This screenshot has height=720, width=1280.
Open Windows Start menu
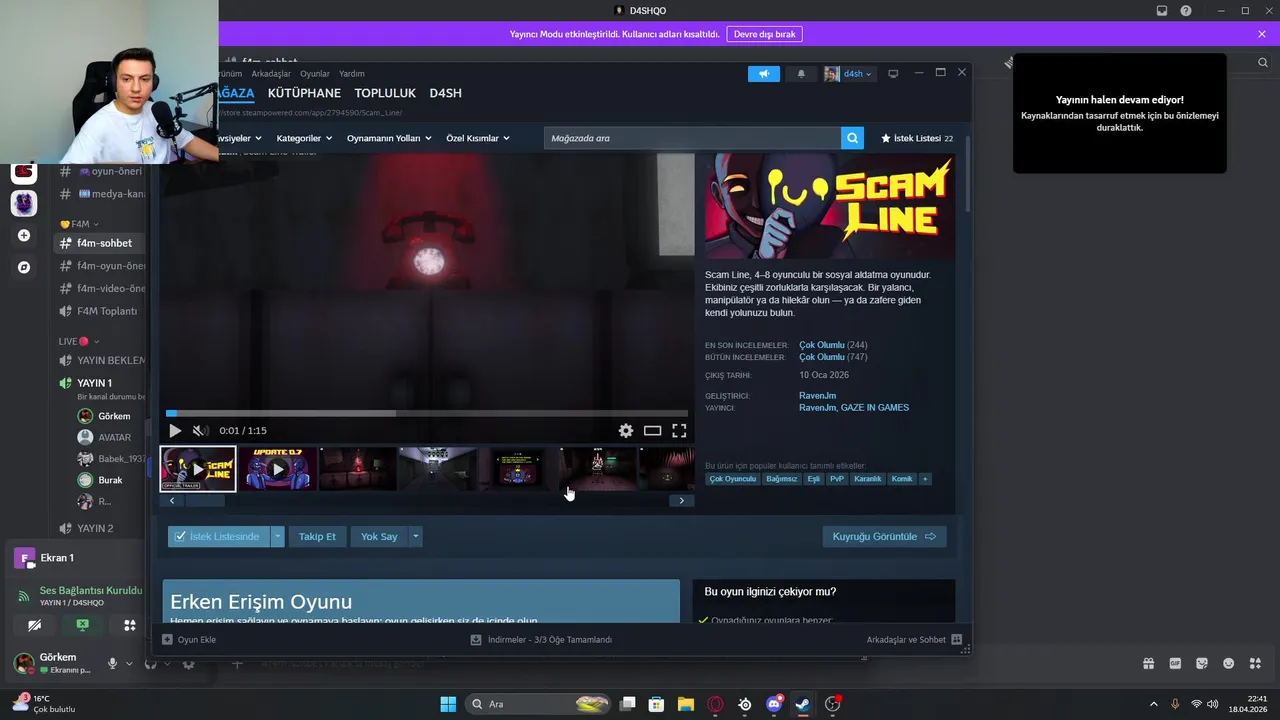(448, 704)
